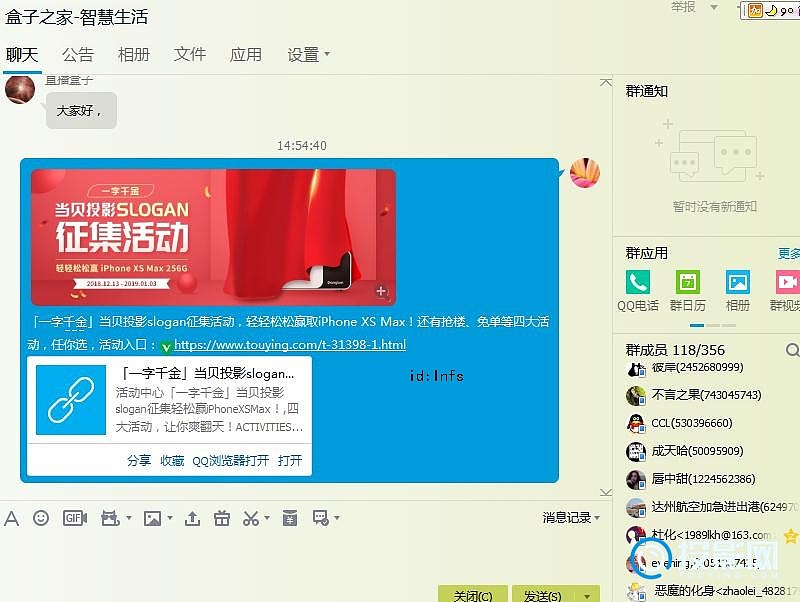Viewport: 800px width, 602px height.
Task: Open the font style tool
Action: (11, 518)
